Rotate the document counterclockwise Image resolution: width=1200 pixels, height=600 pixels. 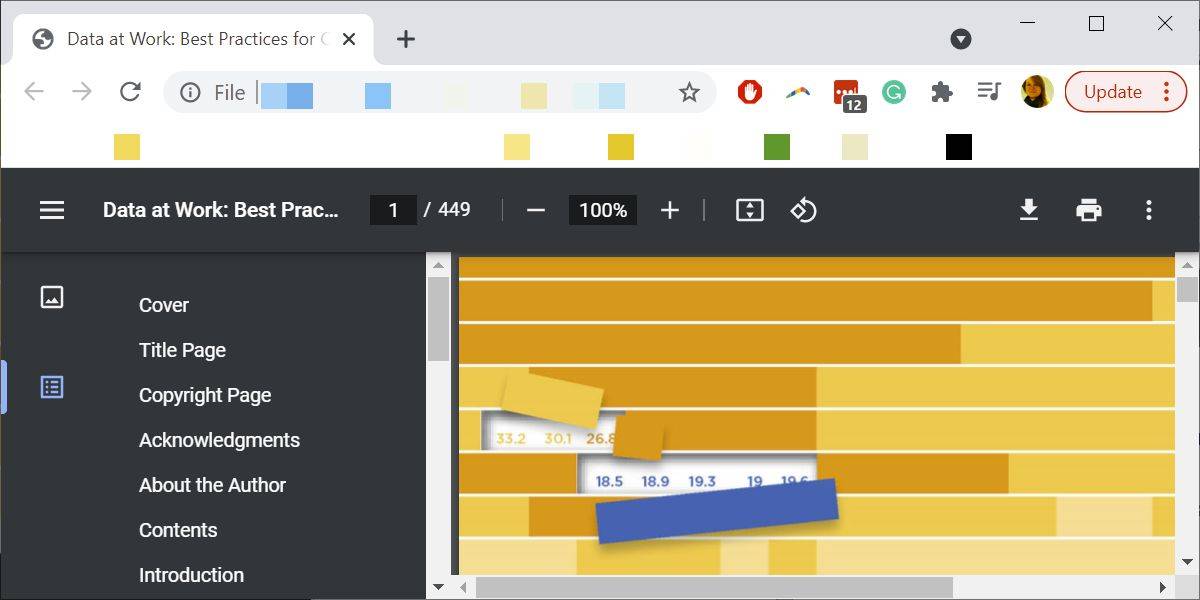pos(804,210)
